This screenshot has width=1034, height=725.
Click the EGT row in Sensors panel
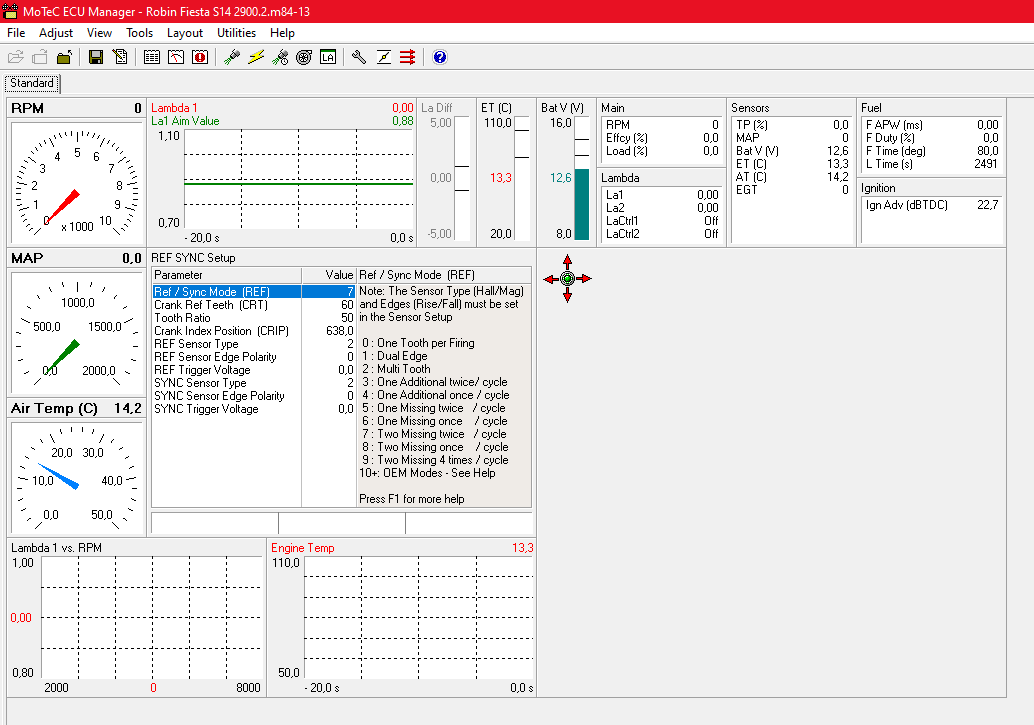point(792,190)
